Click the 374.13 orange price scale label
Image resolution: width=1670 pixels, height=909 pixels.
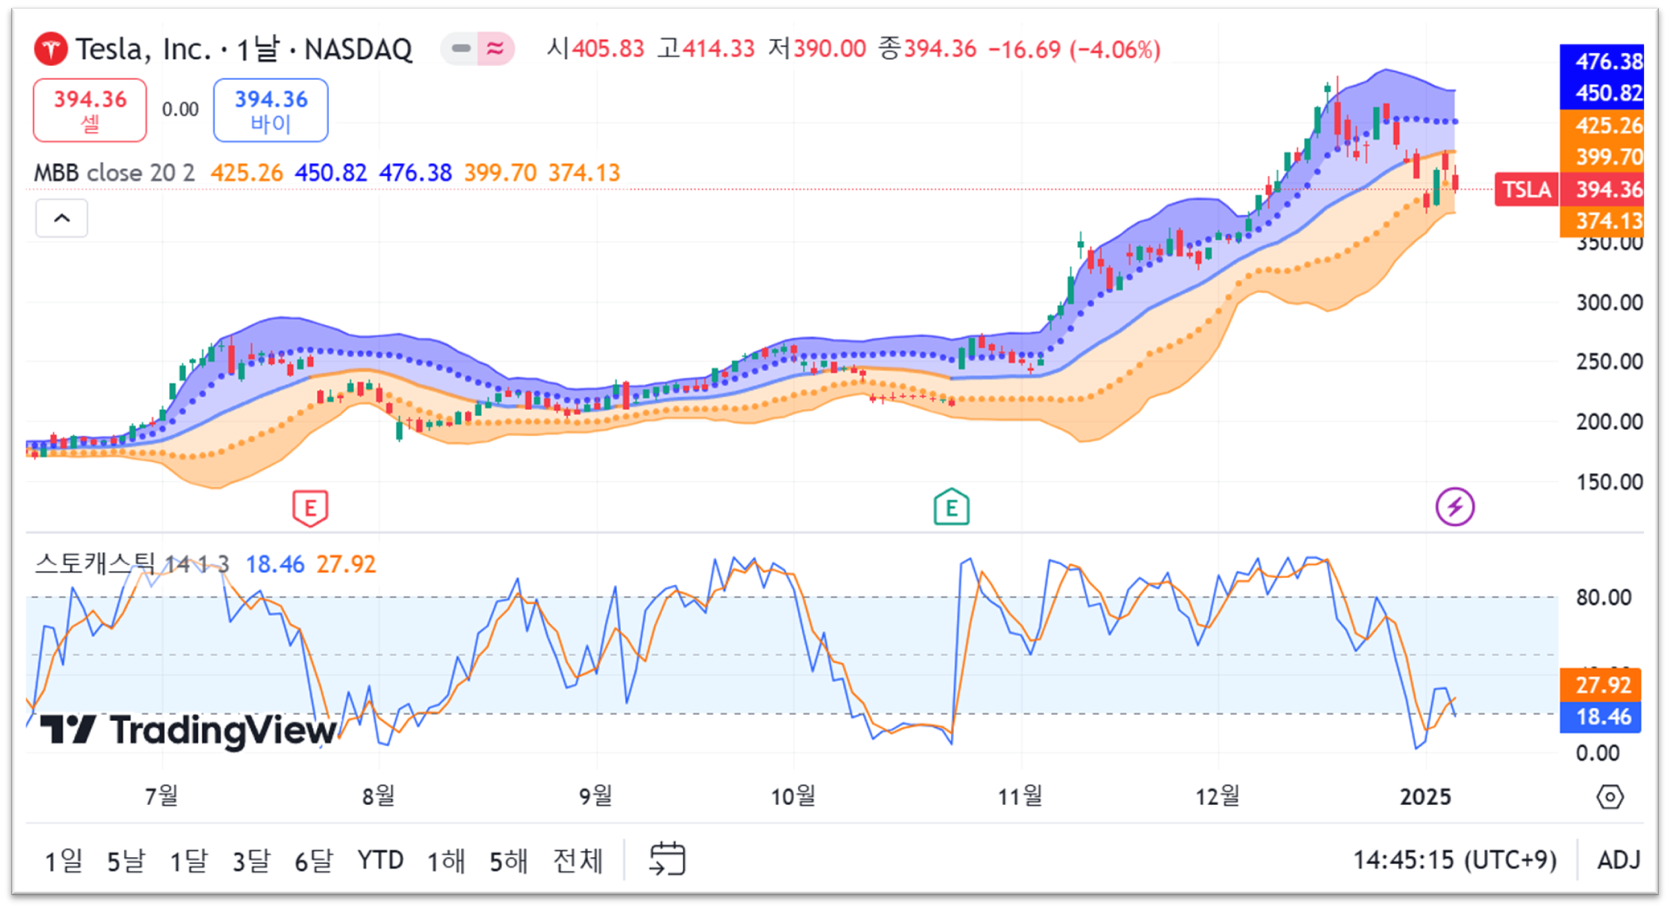(x=1602, y=221)
